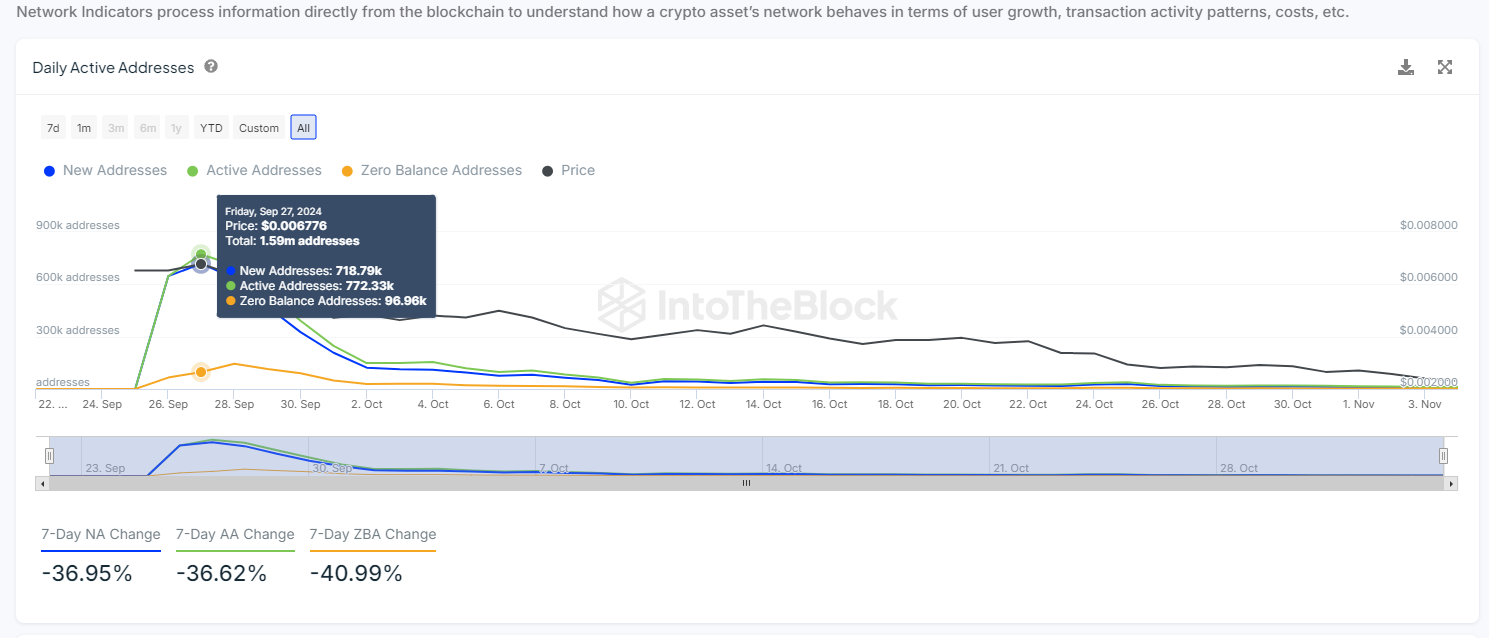Choose the YTD range option
This screenshot has height=638, width=1489.
tap(211, 128)
